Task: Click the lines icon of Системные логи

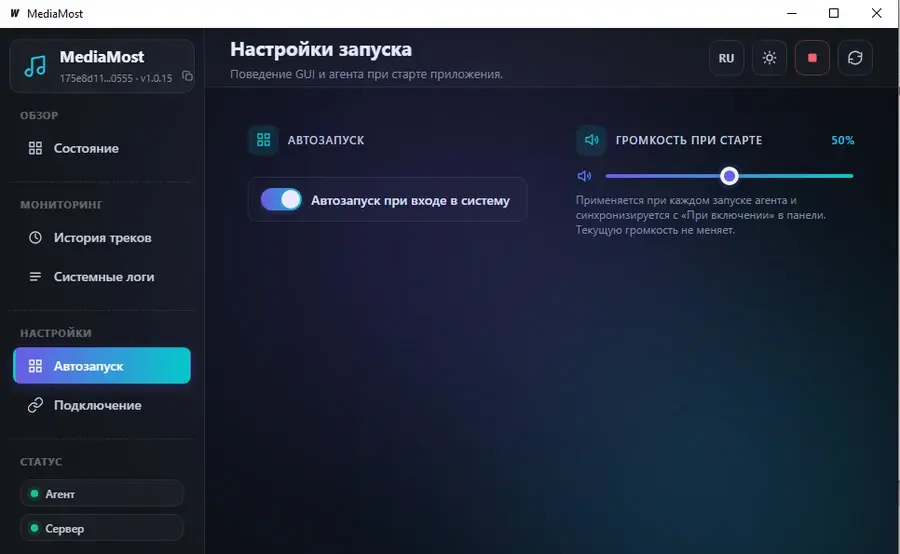Action: pyautogui.click(x=35, y=277)
